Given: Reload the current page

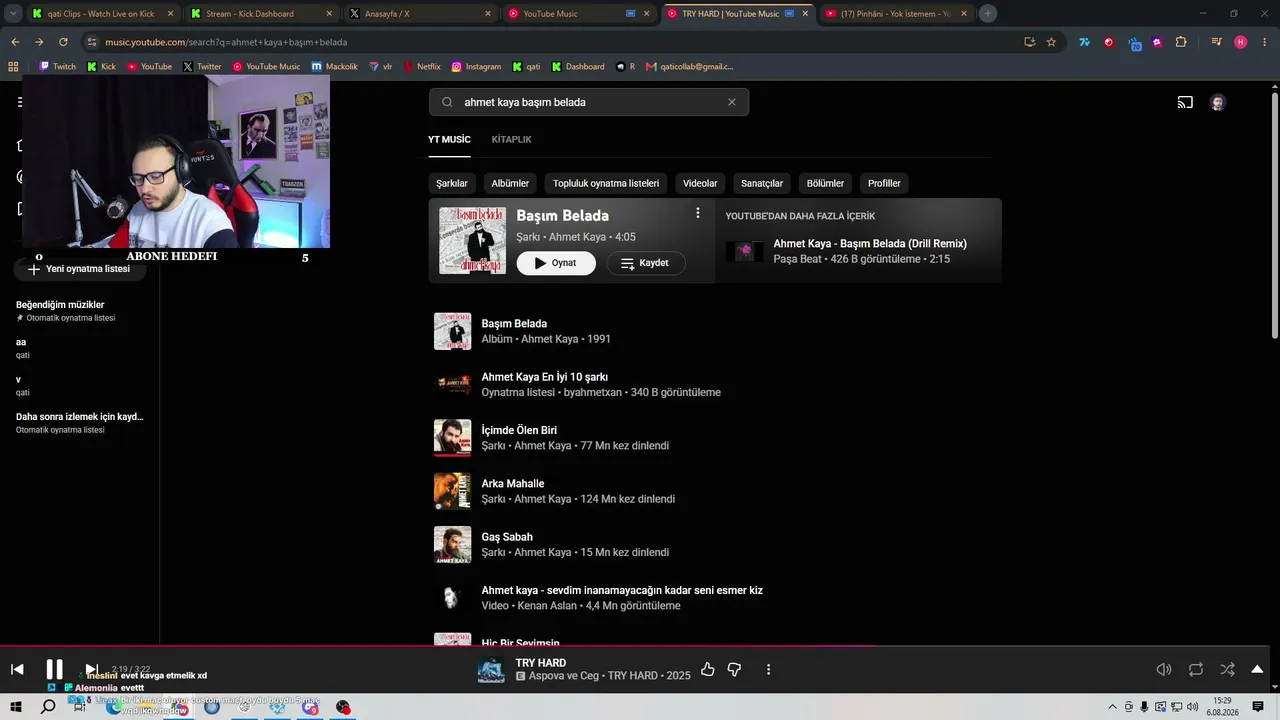Looking at the screenshot, I should [x=63, y=42].
